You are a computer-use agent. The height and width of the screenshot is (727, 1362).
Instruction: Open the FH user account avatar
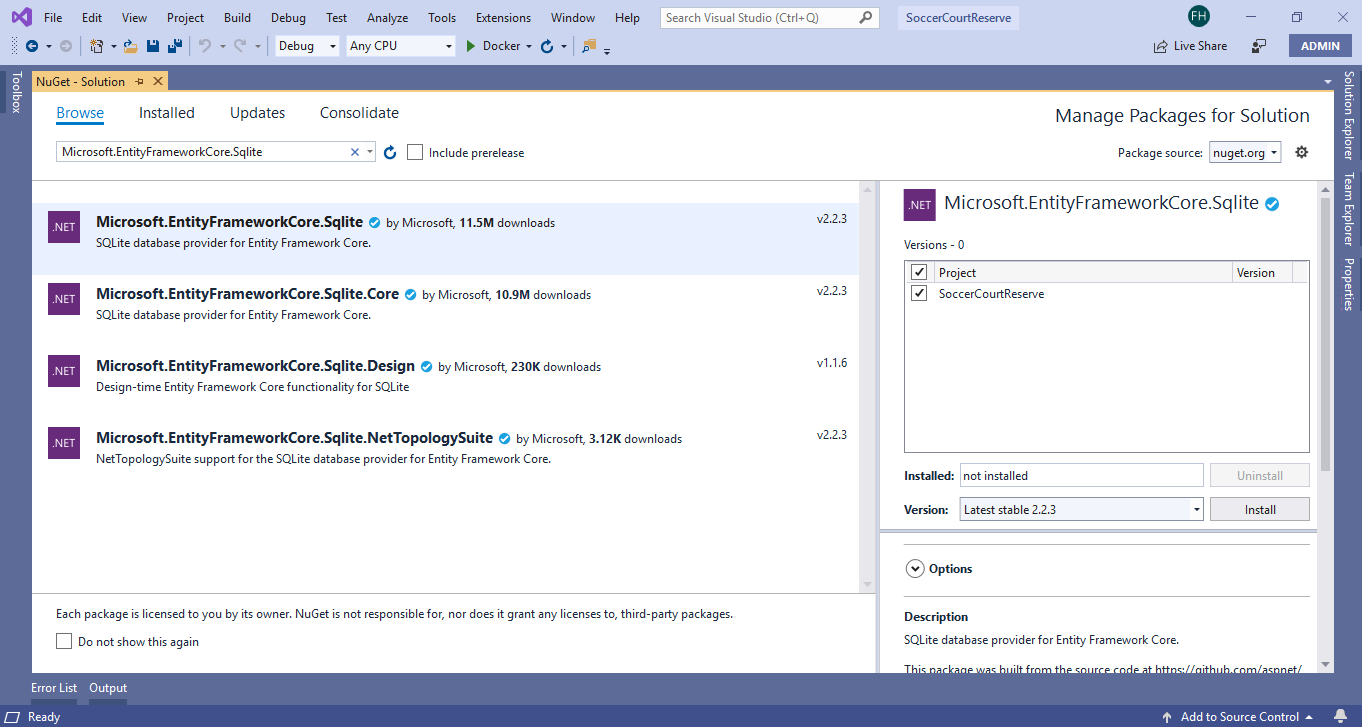pyautogui.click(x=1199, y=17)
